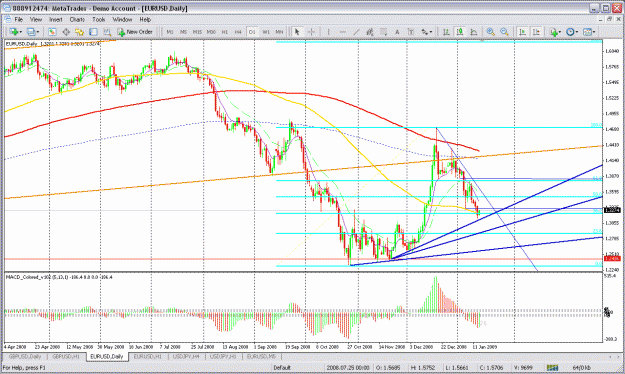Open the View menu
This screenshot has height=374, width=625.
[x=35, y=19]
